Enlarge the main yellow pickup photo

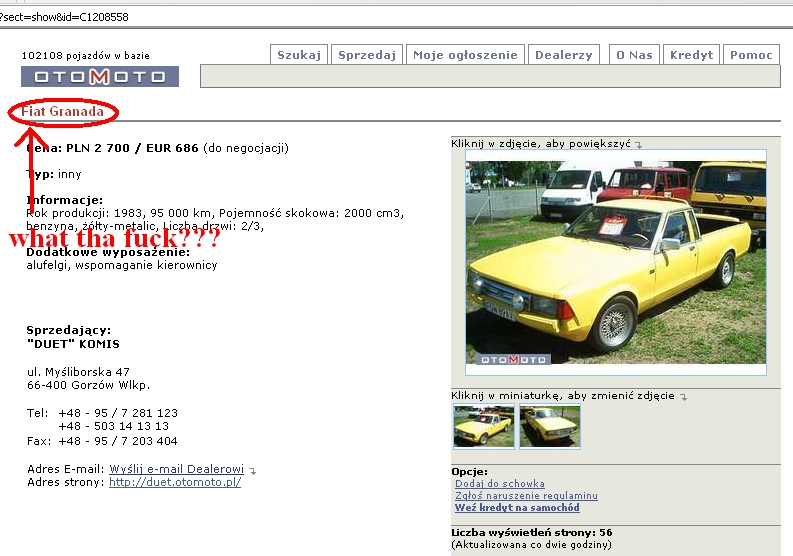[x=615, y=263]
